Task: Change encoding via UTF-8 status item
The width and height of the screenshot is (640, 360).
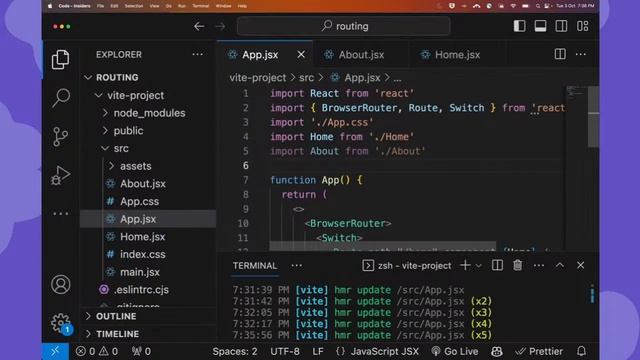Action: click(285, 351)
